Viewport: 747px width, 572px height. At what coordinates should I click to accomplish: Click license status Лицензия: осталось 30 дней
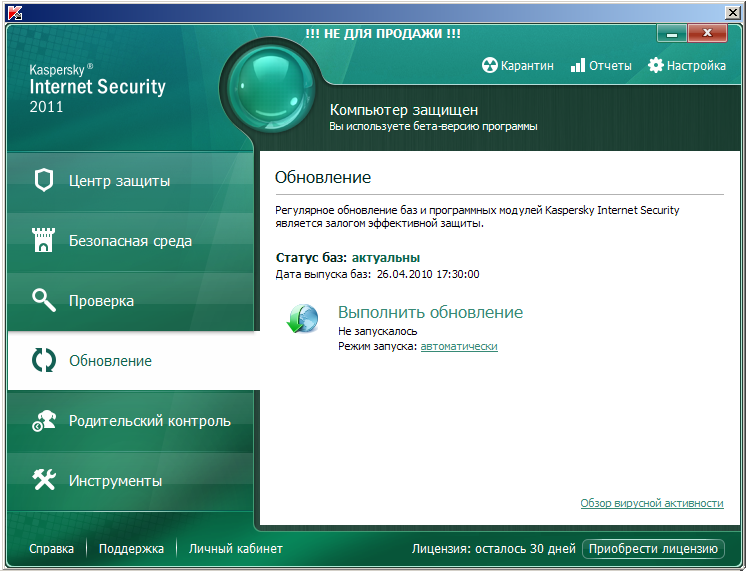[x=494, y=549]
